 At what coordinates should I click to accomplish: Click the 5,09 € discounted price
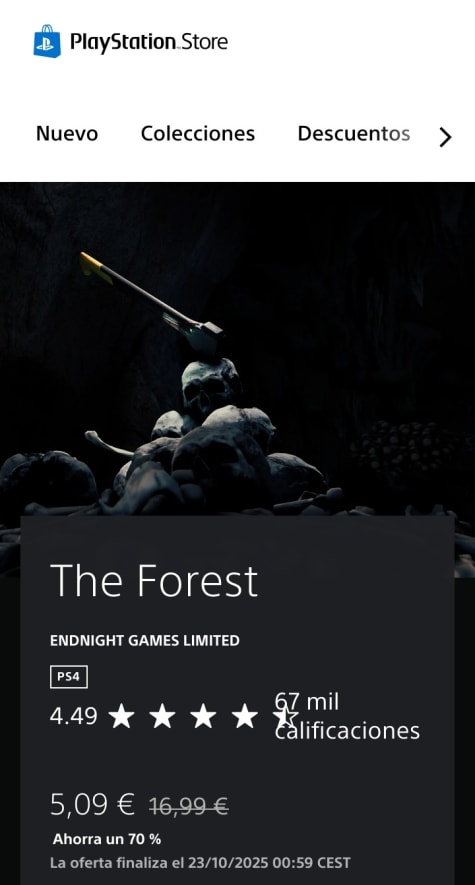click(x=93, y=804)
